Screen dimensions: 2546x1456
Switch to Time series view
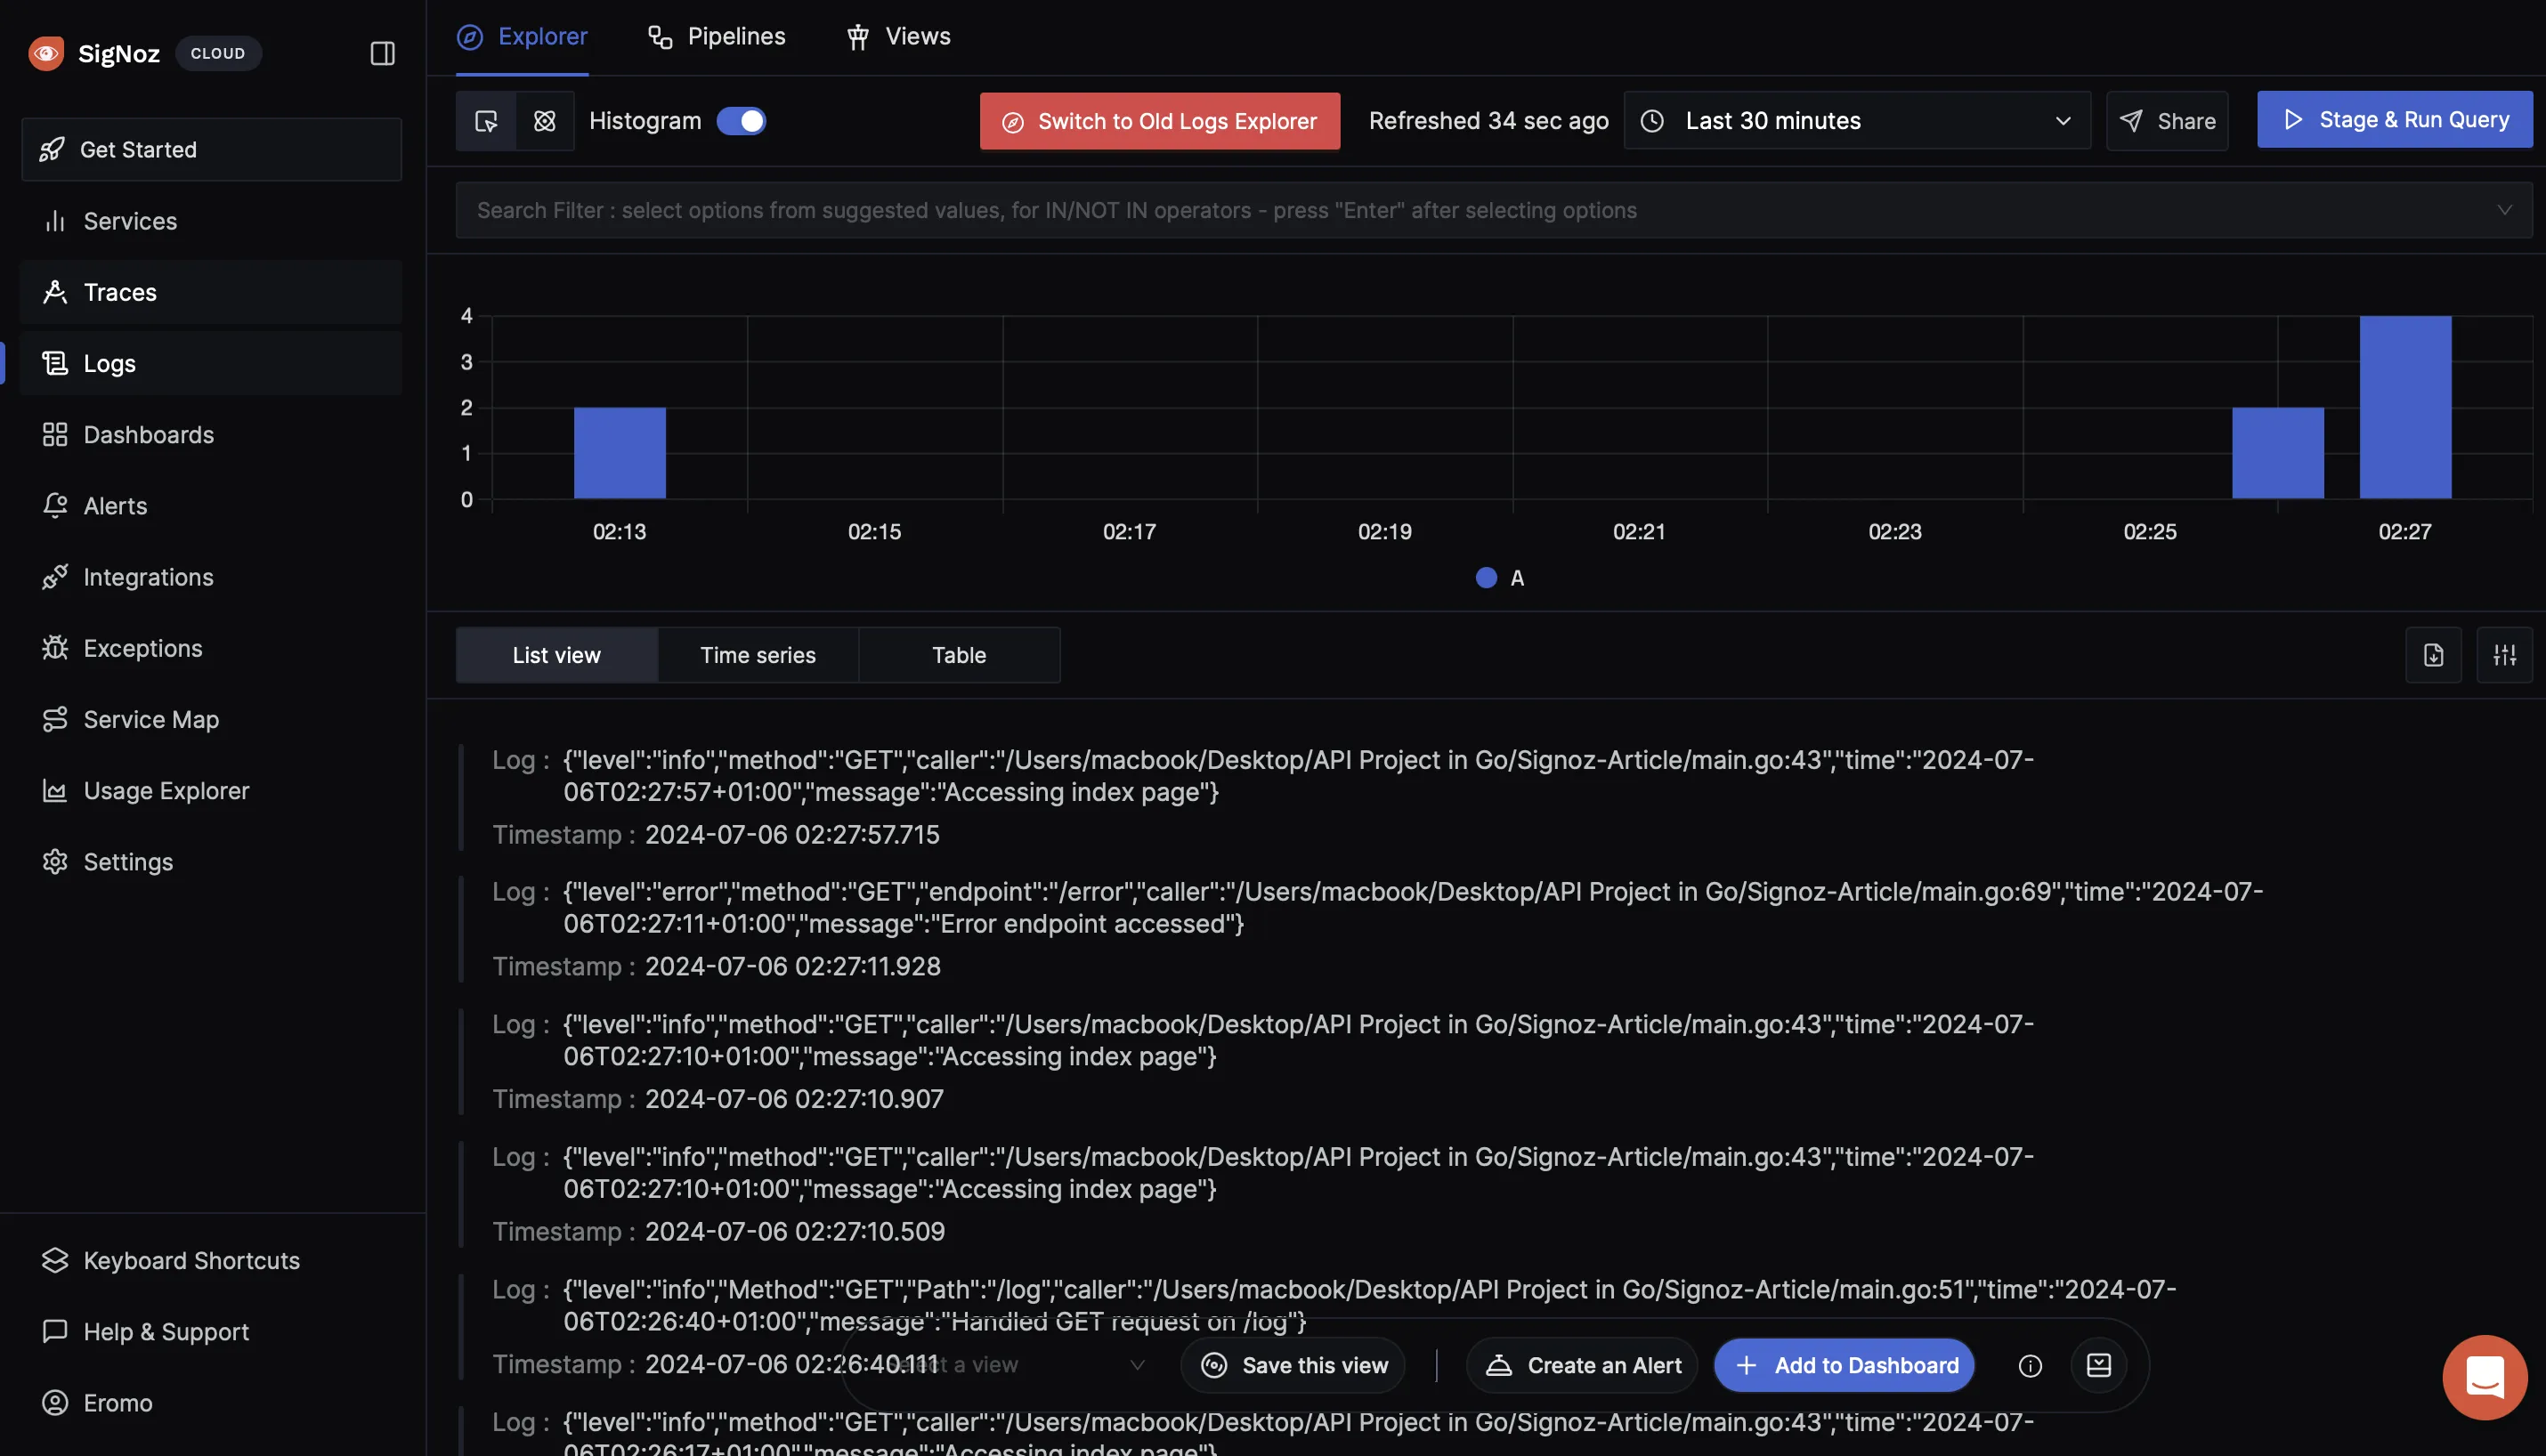click(758, 654)
